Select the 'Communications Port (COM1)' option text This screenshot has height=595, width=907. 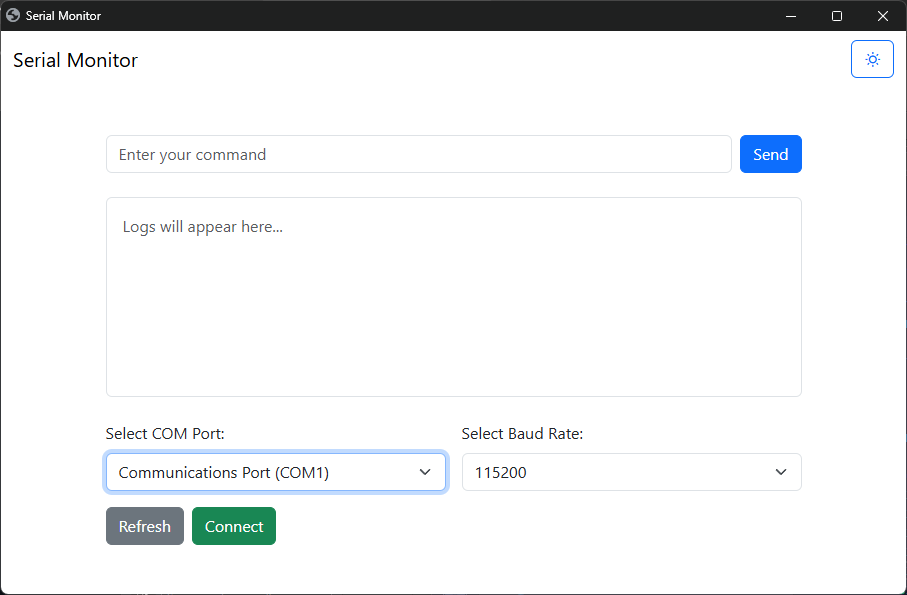click(224, 472)
